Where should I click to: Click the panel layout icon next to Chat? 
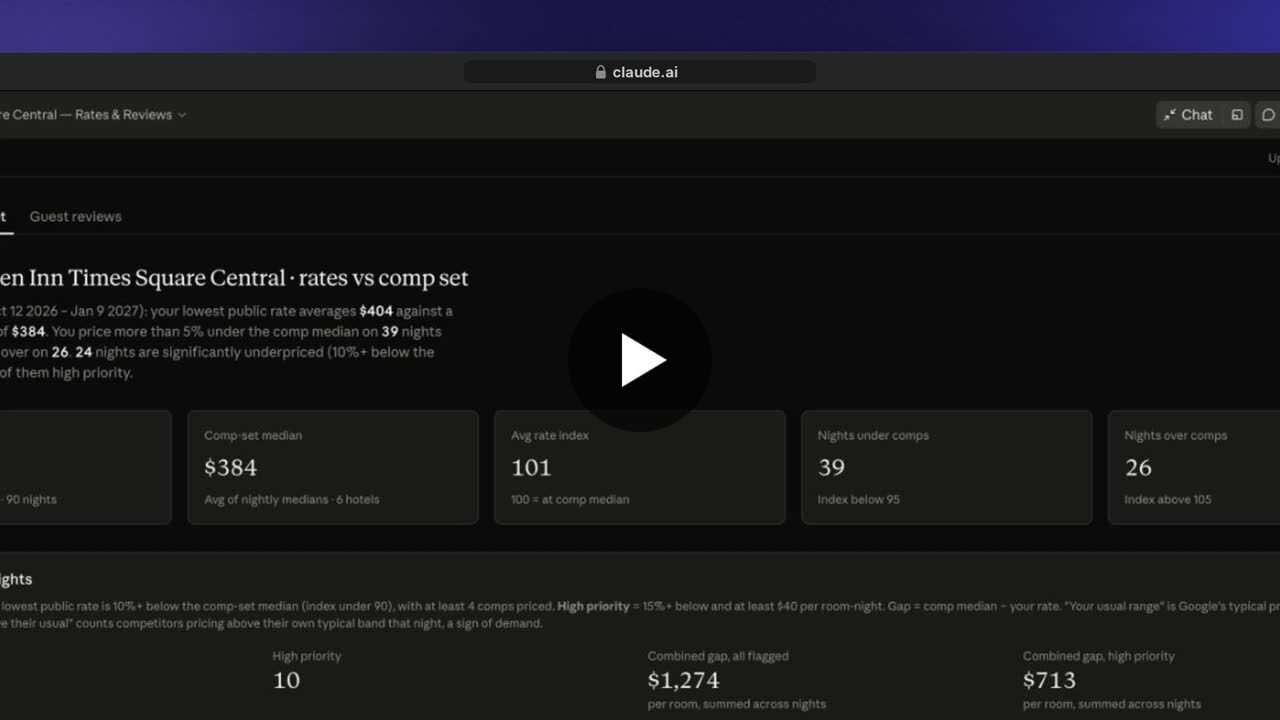click(x=1237, y=115)
